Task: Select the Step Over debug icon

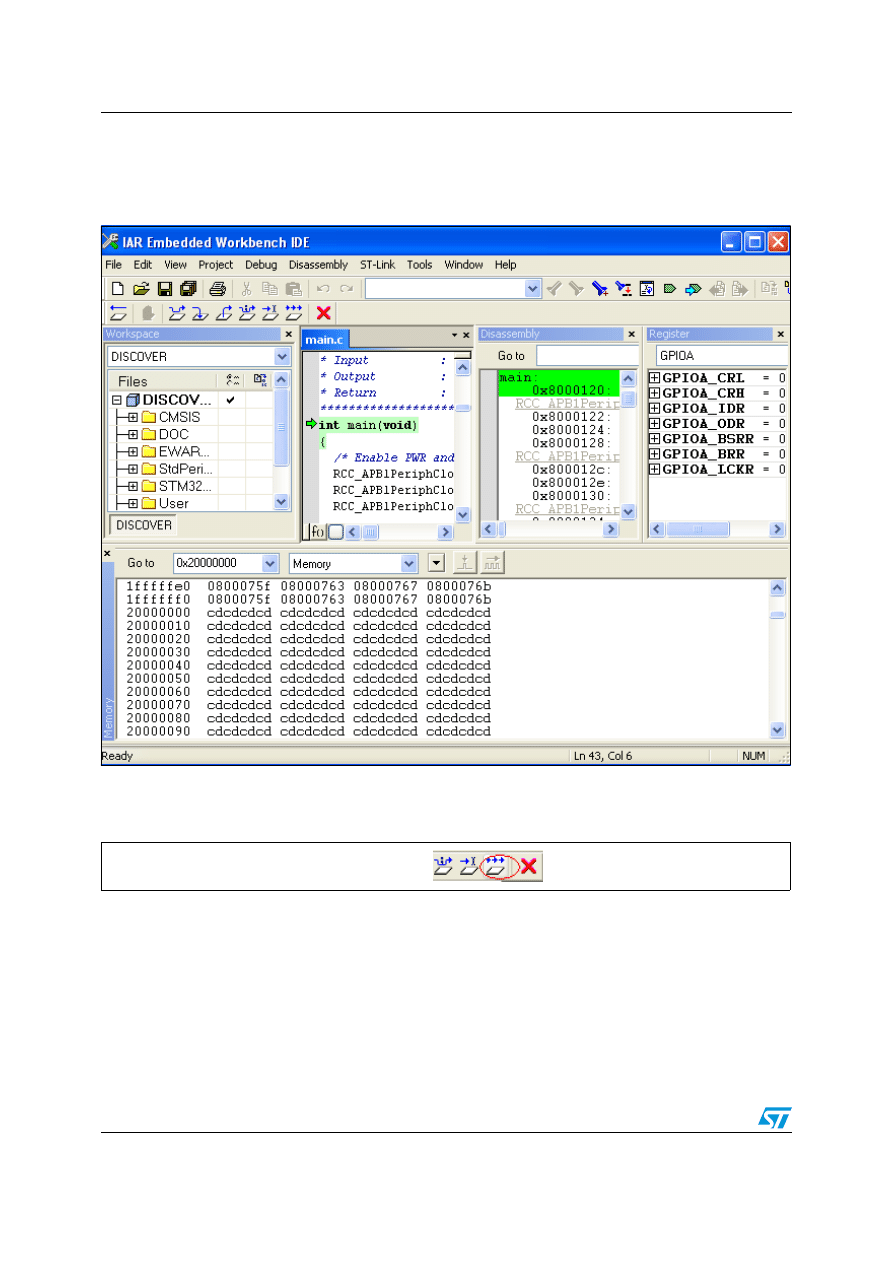Action: pyautogui.click(x=176, y=313)
